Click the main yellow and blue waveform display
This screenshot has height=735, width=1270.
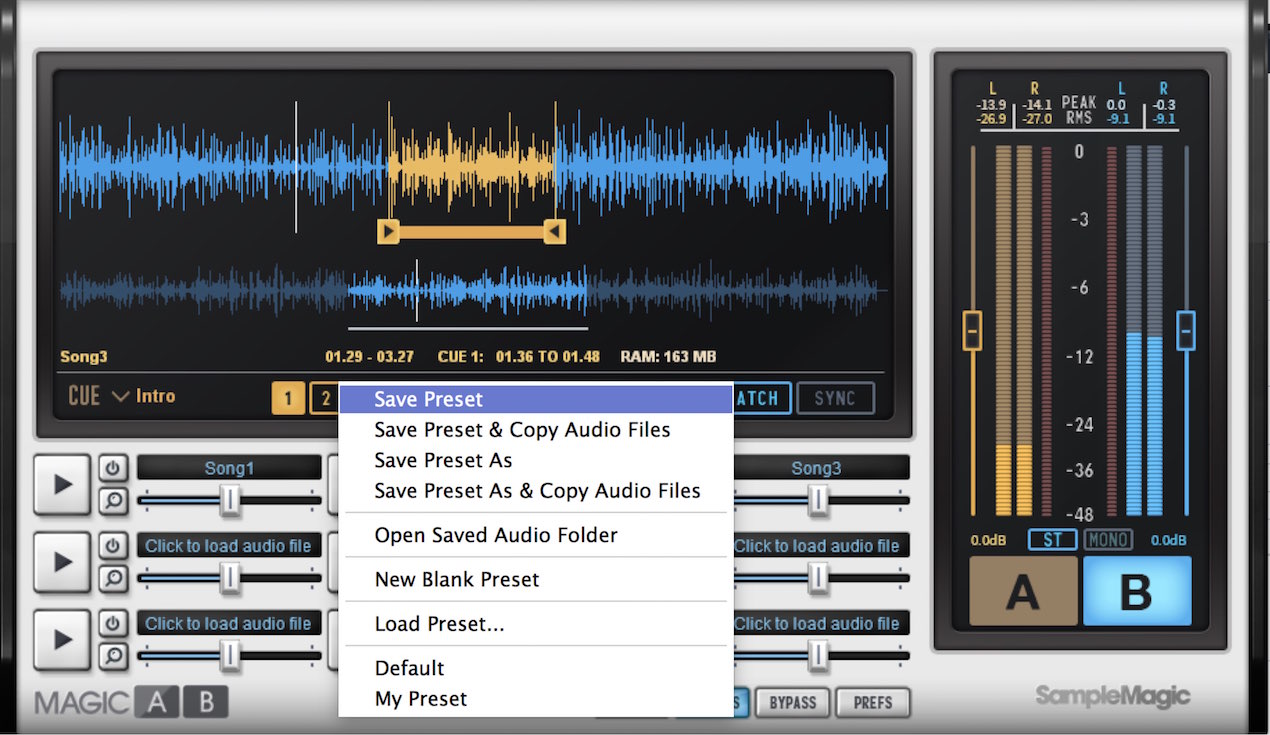[x=473, y=167]
